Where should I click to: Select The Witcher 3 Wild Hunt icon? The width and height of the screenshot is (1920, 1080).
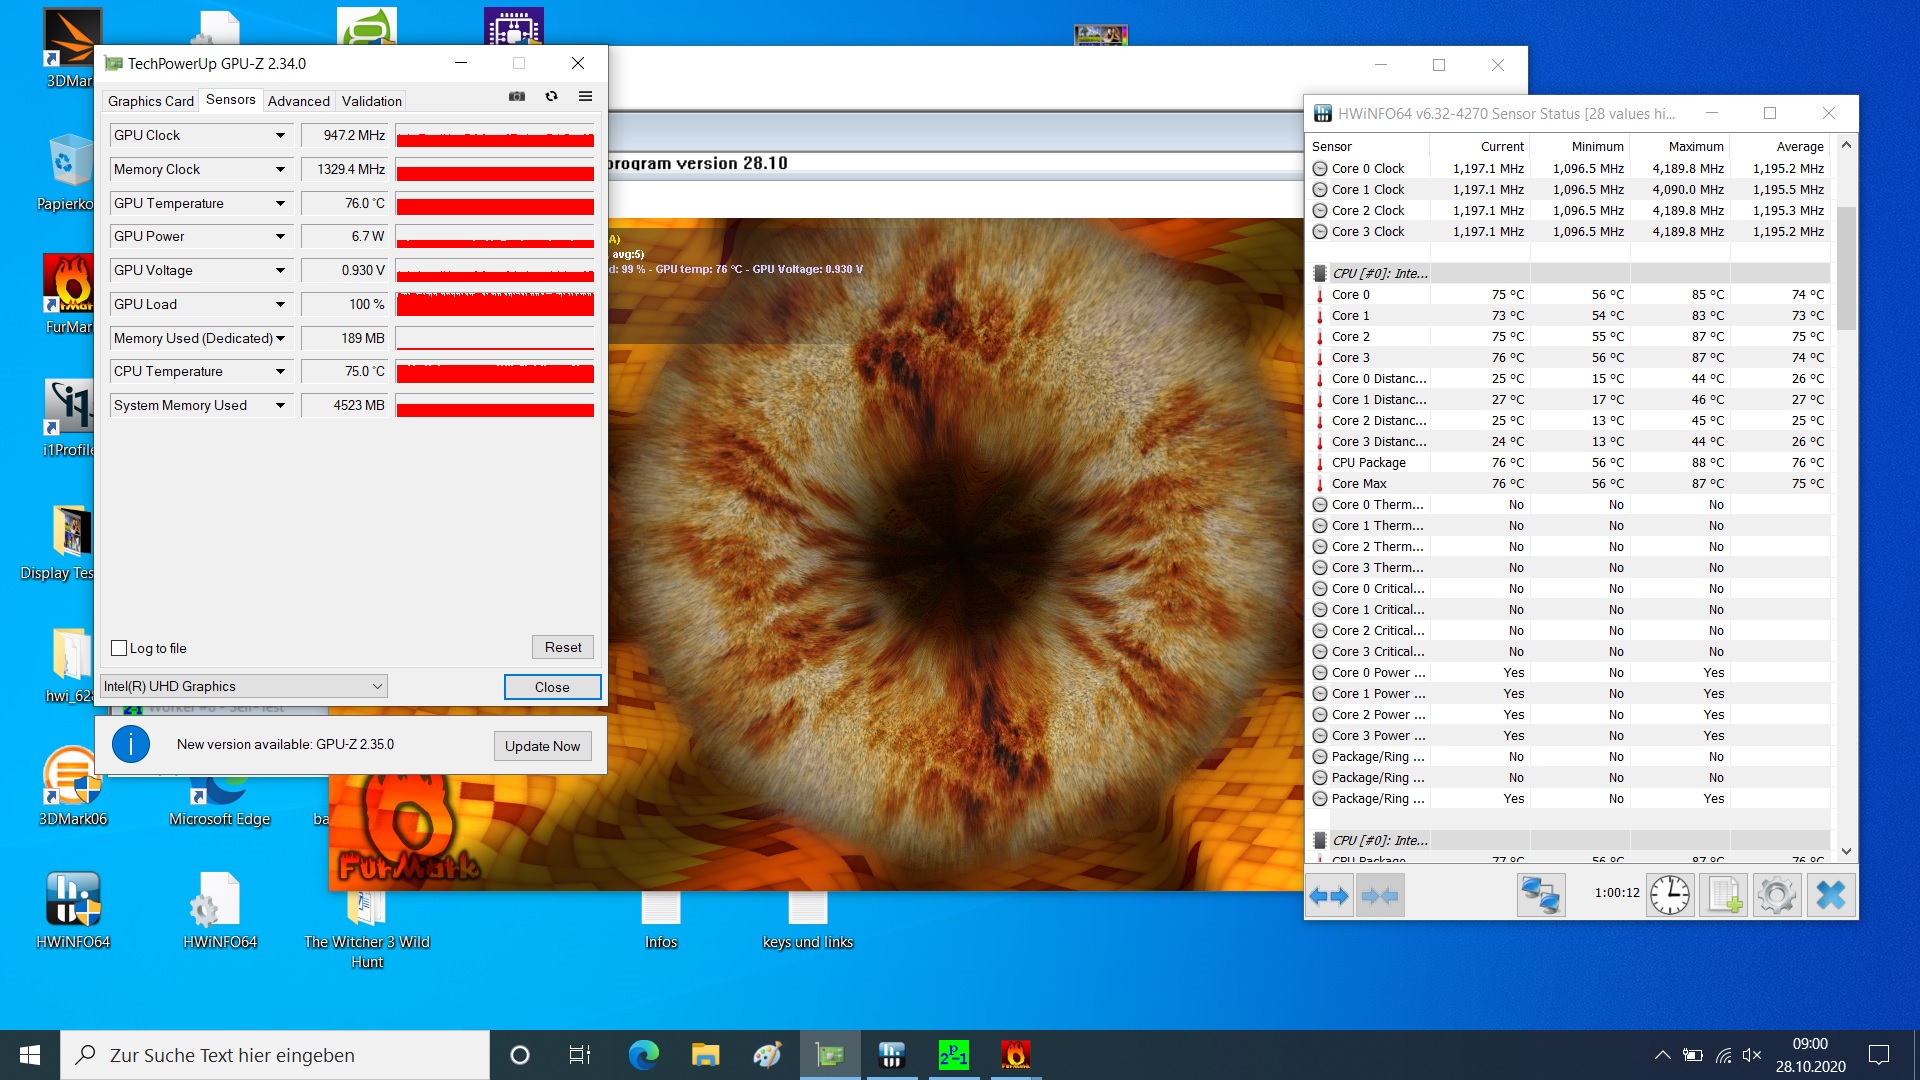pyautogui.click(x=366, y=930)
